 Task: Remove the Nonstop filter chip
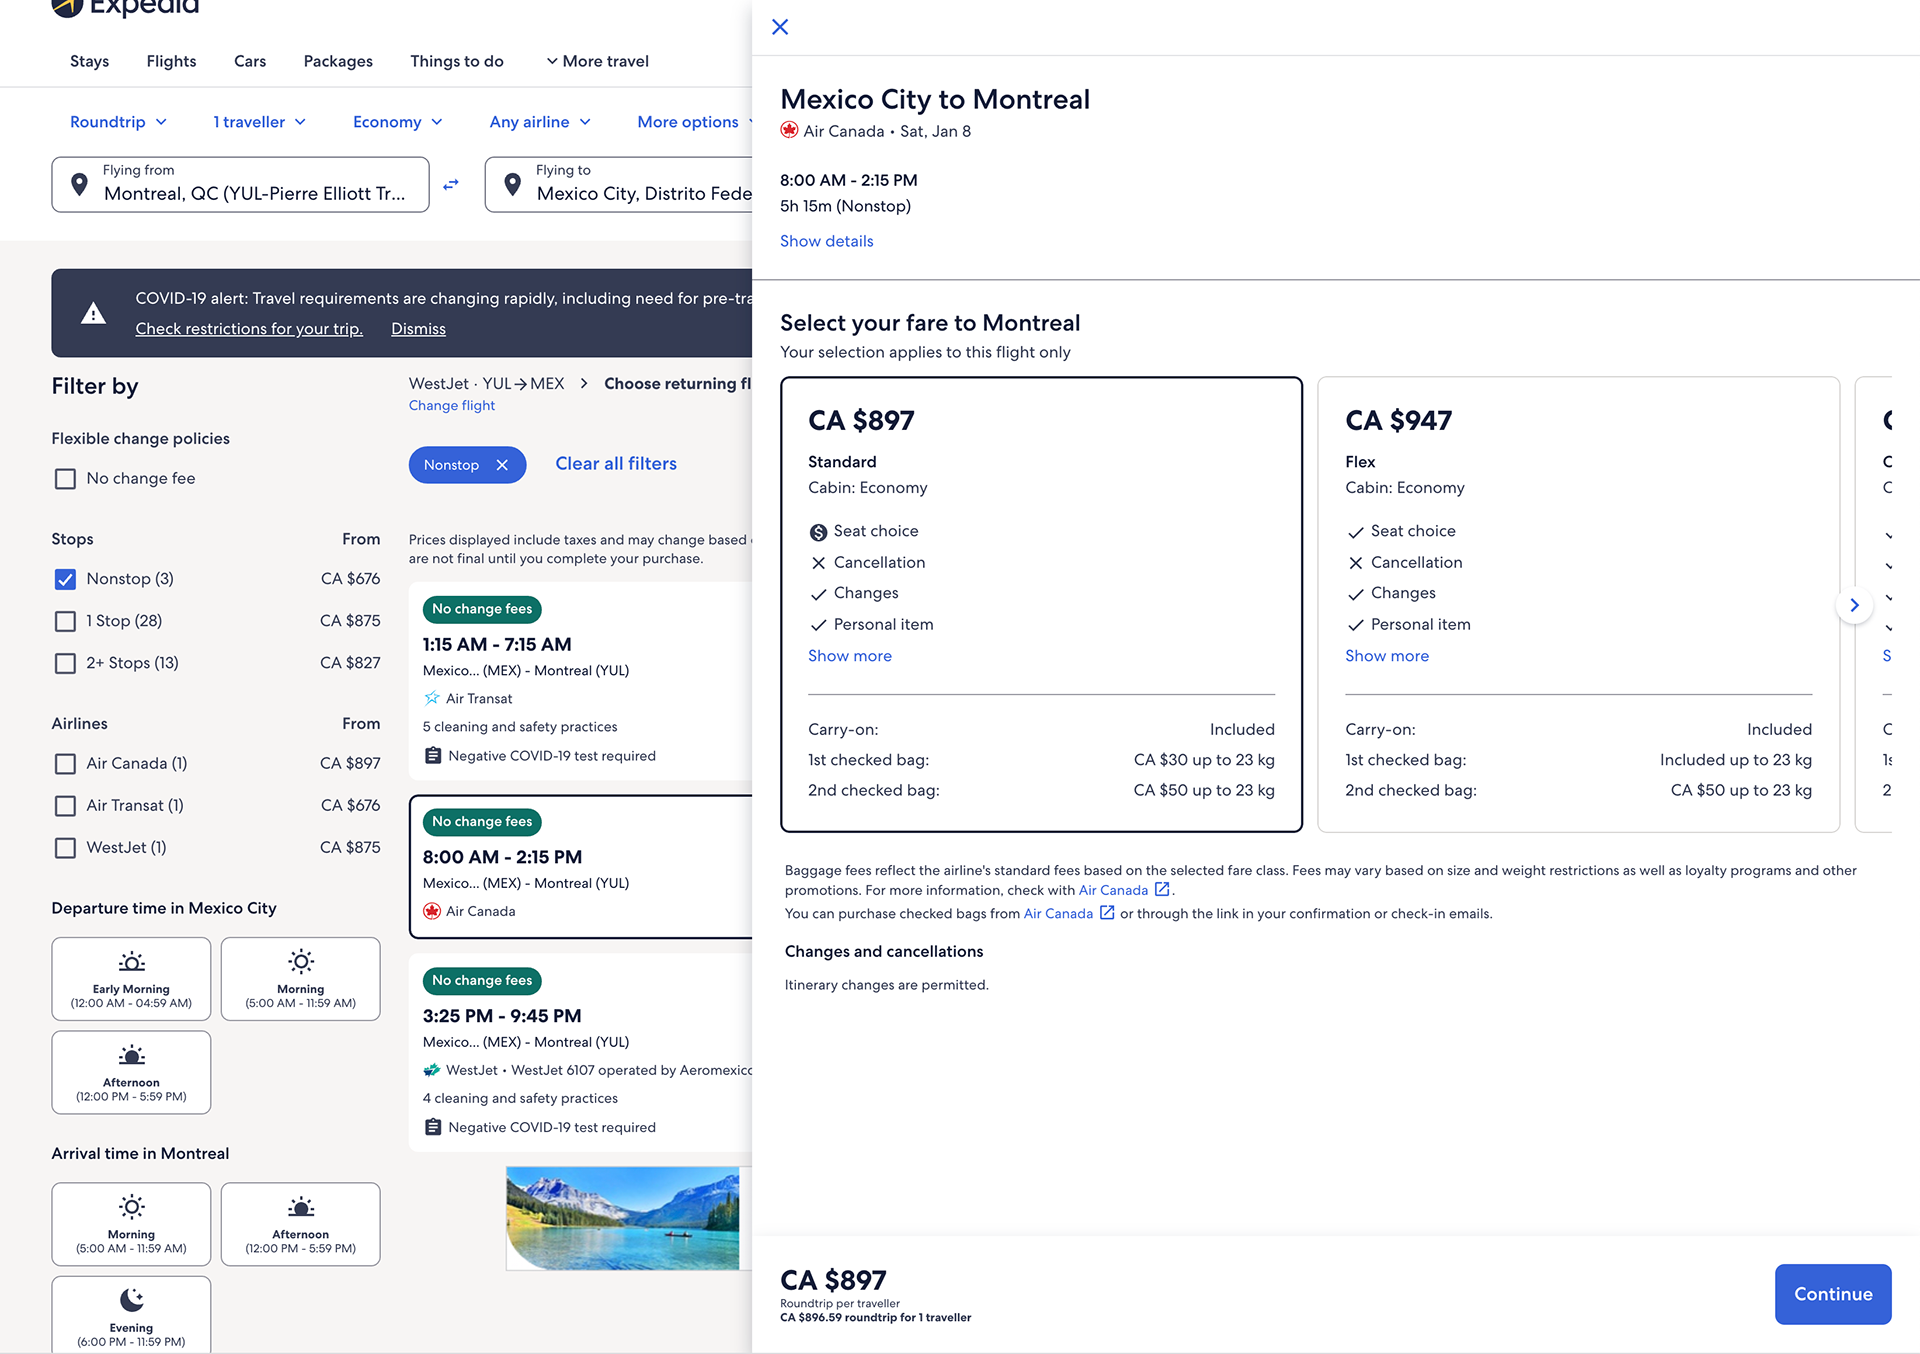pos(502,465)
